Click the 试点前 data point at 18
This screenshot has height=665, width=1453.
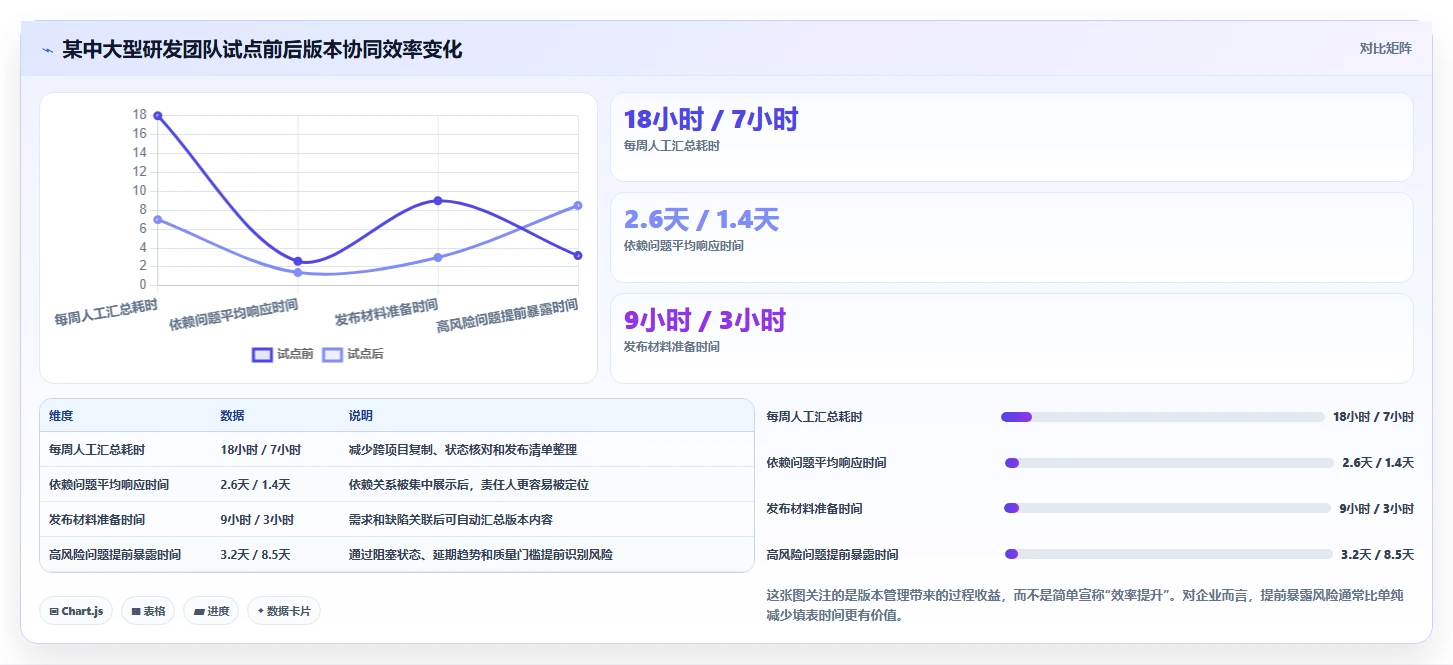[158, 116]
